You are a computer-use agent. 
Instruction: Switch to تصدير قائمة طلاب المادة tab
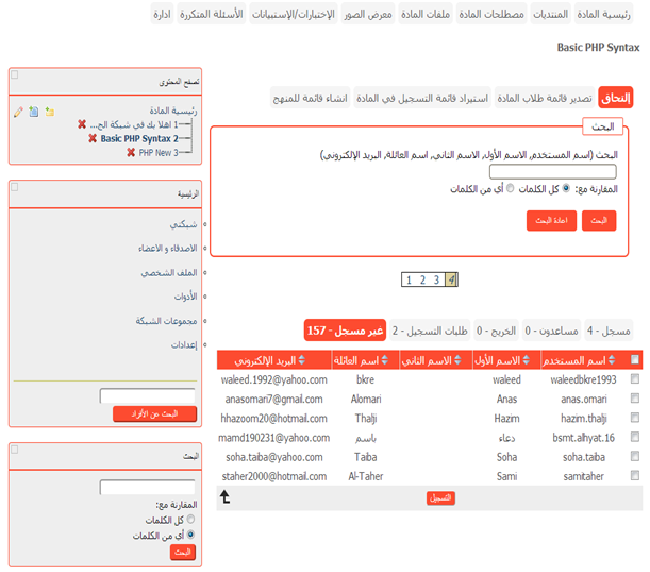(x=545, y=97)
